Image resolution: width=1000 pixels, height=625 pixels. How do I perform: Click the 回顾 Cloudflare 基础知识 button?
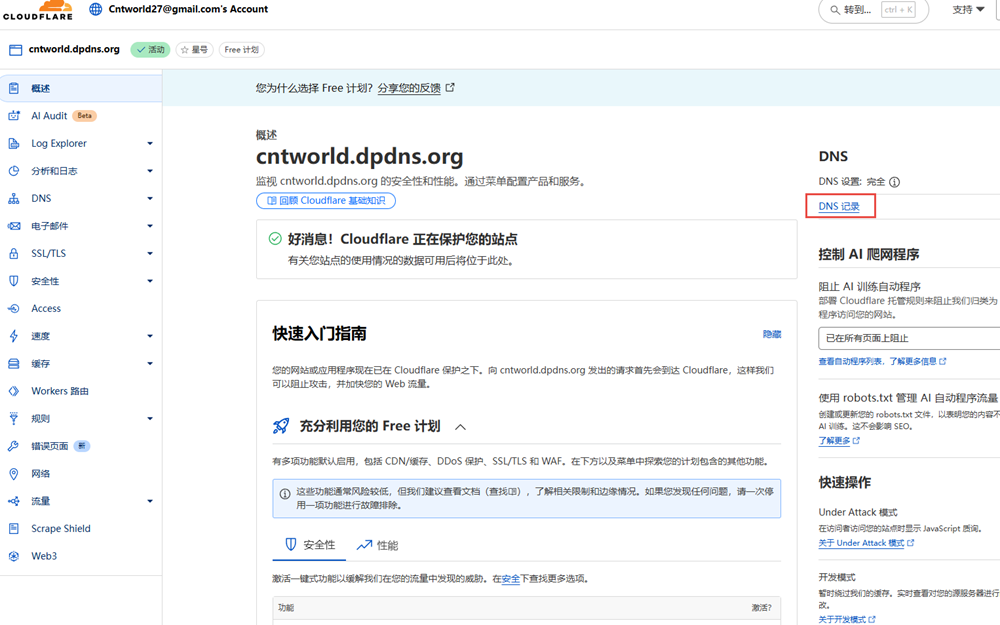pyautogui.click(x=326, y=201)
